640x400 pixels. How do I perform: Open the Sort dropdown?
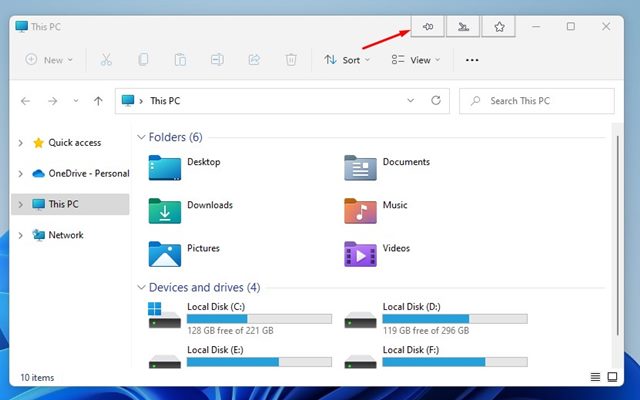point(347,60)
